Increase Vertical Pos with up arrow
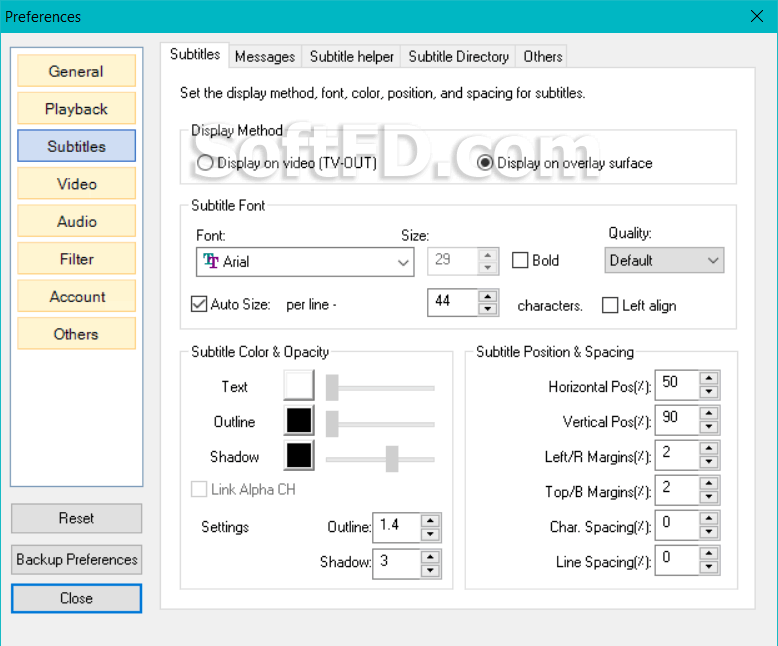This screenshot has height=646, width=778. point(709,413)
